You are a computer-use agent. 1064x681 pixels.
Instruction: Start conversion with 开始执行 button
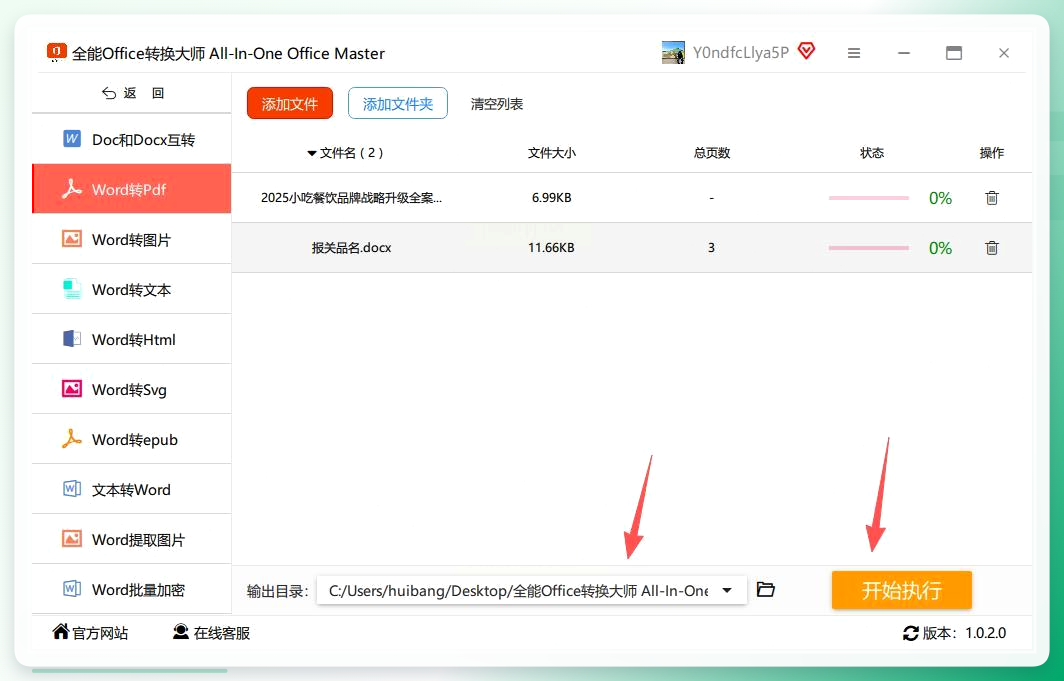tap(902, 590)
